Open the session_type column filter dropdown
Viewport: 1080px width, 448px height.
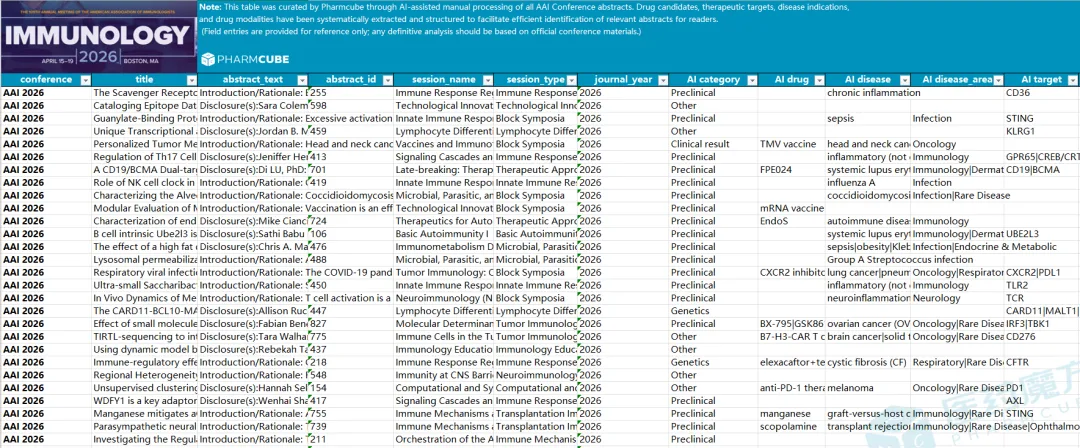(571, 80)
